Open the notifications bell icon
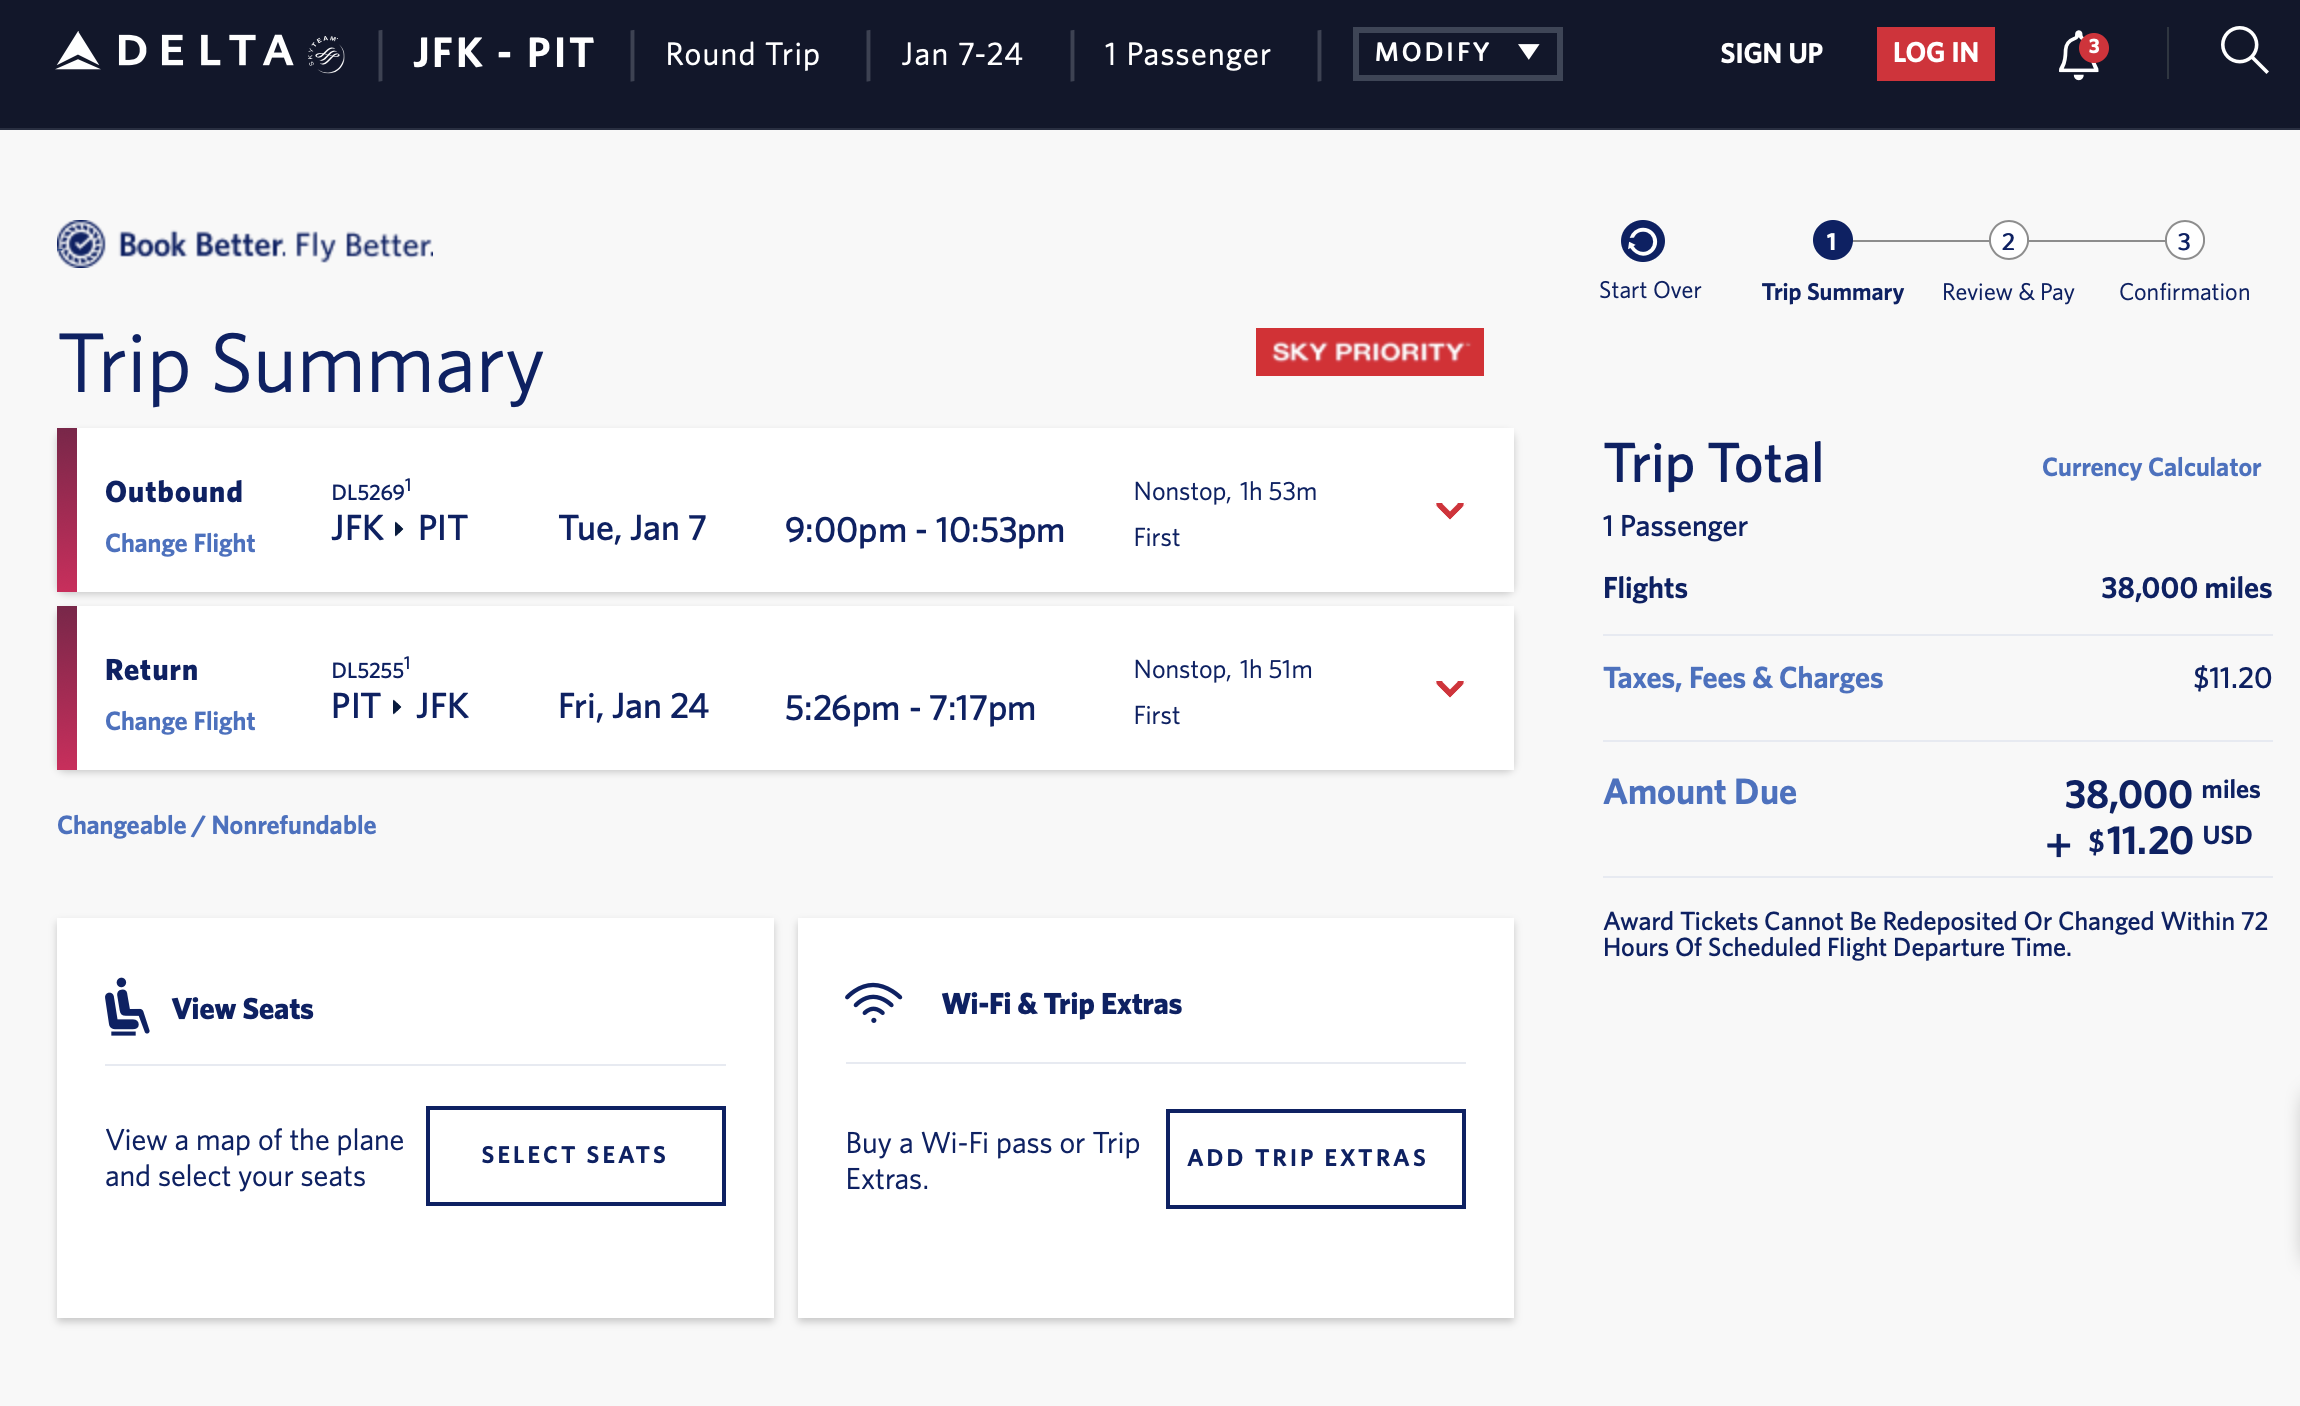The image size is (2300, 1406). click(2078, 55)
